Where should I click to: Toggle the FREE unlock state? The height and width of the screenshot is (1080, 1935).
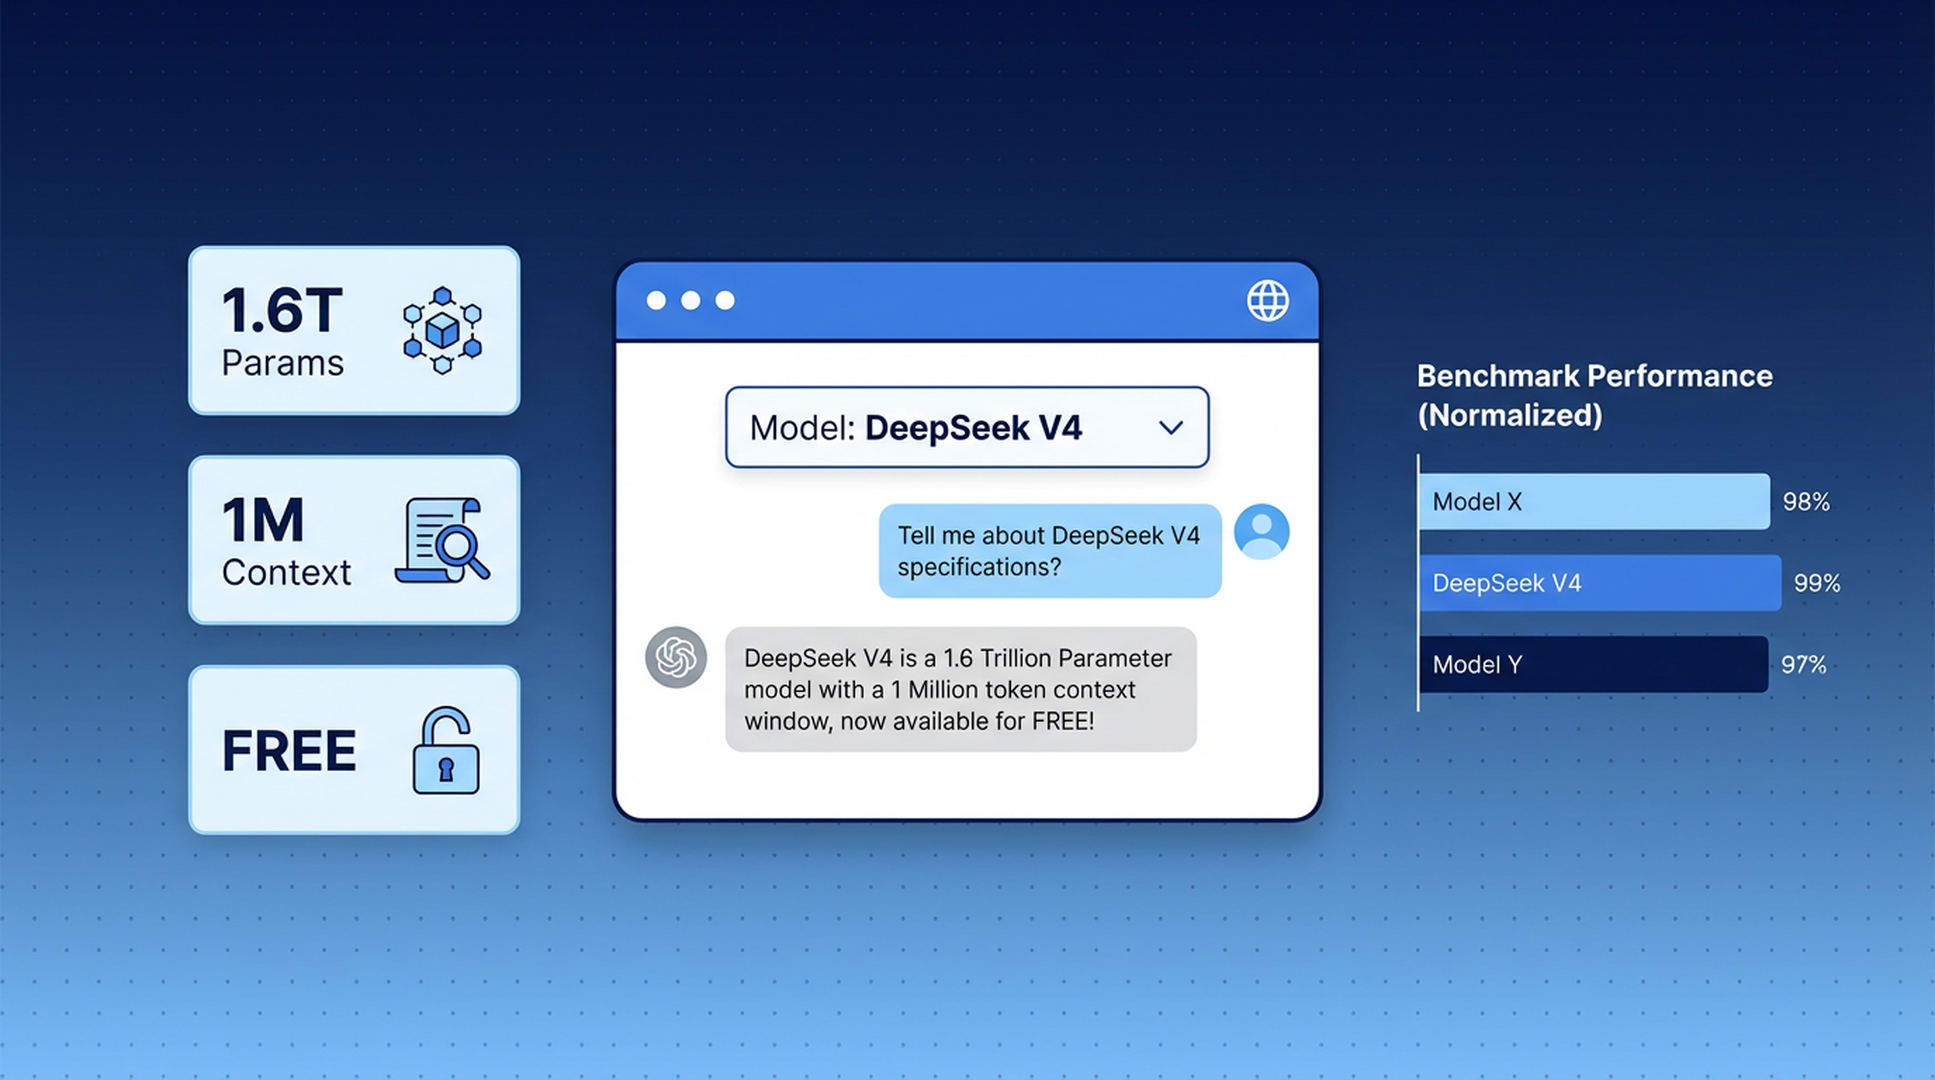(x=354, y=749)
